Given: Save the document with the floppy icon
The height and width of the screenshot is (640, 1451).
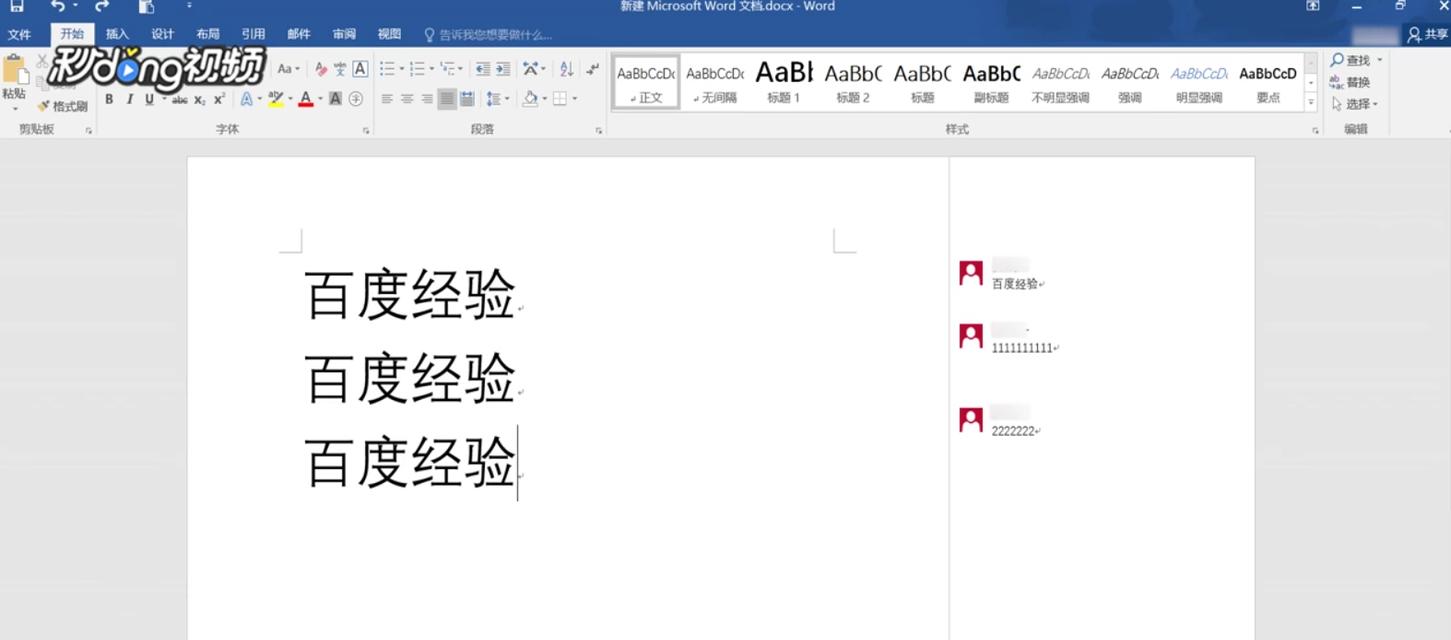Looking at the screenshot, I should pyautogui.click(x=17, y=6).
